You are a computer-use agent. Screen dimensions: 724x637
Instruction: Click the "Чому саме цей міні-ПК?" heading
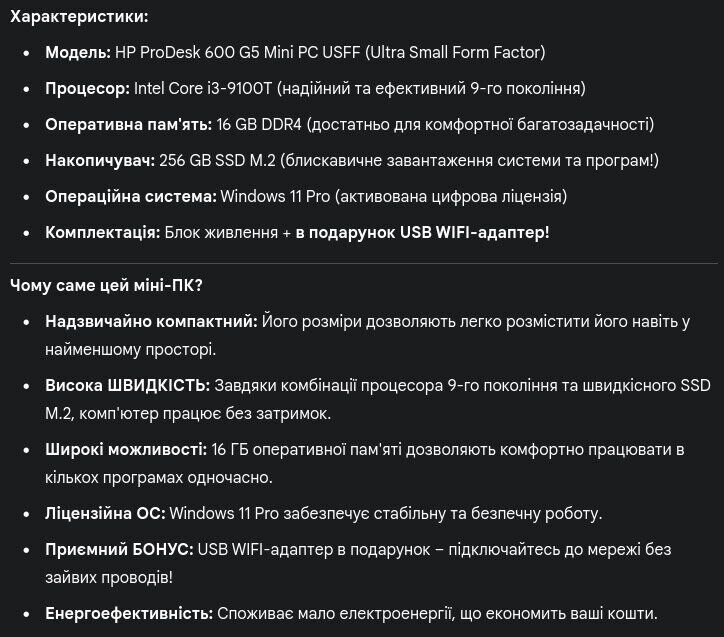(106, 285)
